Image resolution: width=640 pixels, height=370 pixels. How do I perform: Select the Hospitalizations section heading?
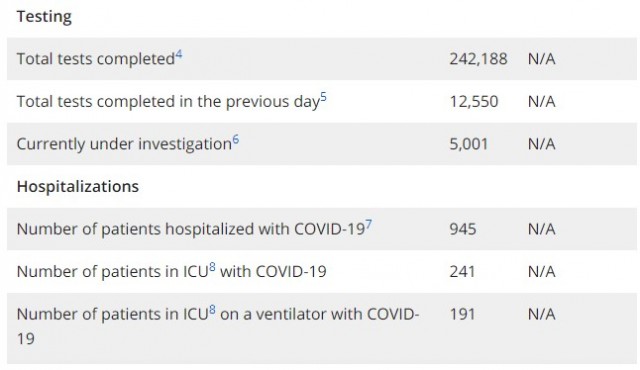tap(78, 186)
